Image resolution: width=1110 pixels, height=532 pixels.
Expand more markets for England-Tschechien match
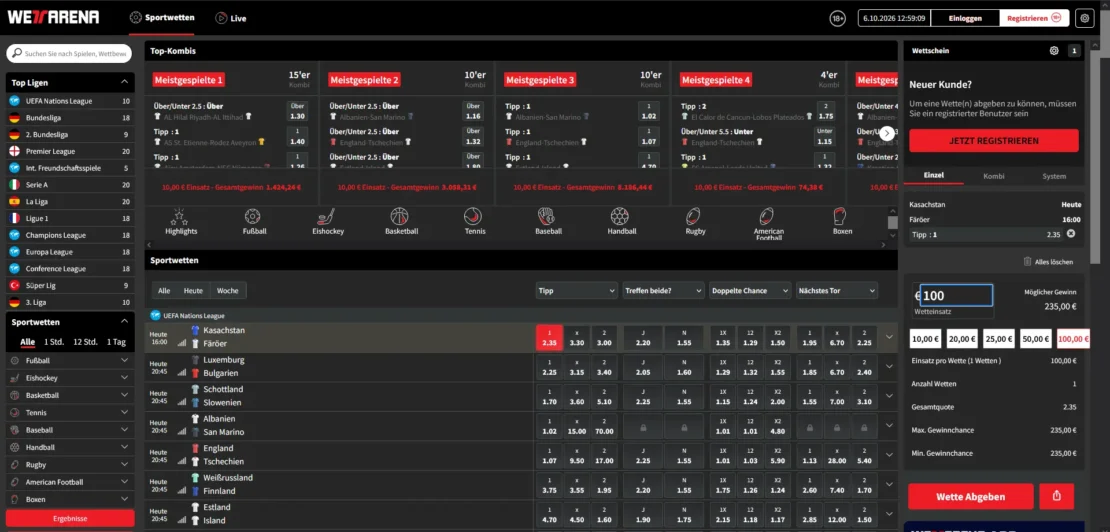coord(889,456)
